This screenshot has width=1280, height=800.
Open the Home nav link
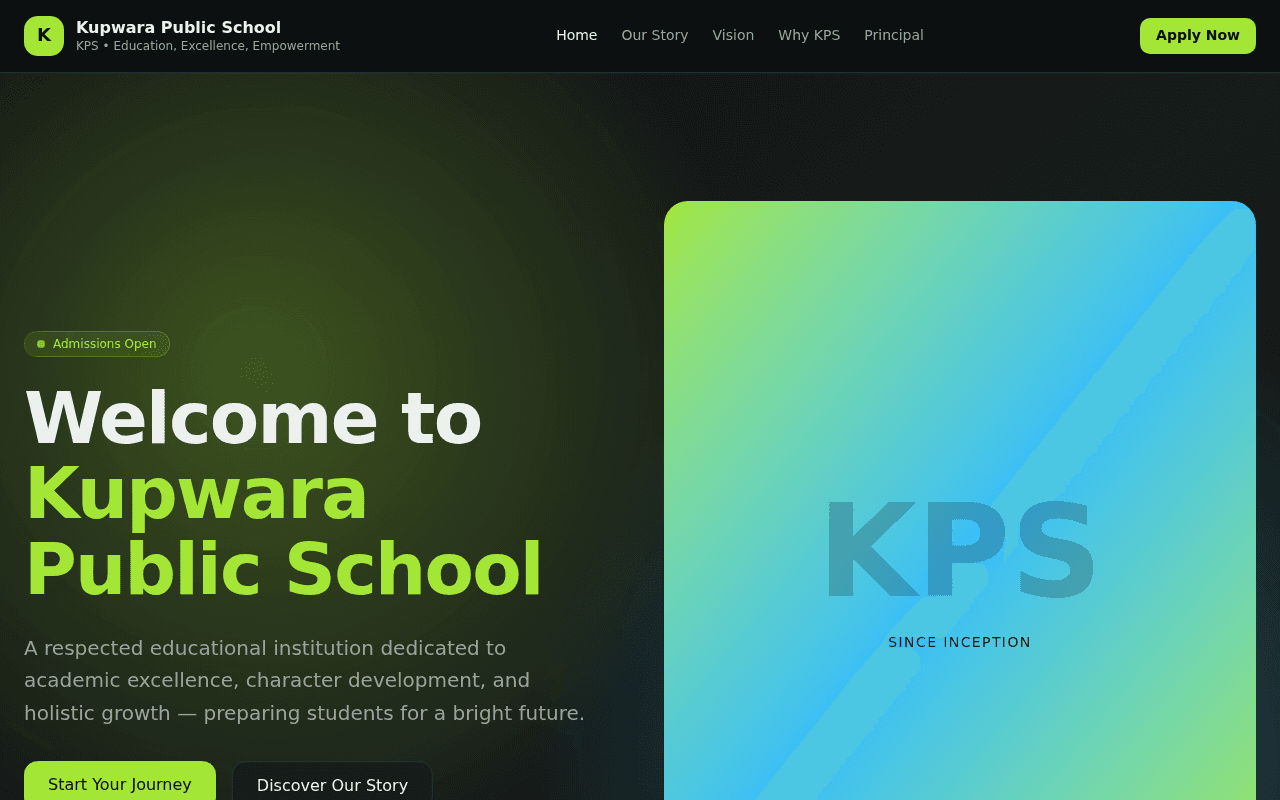[576, 35]
